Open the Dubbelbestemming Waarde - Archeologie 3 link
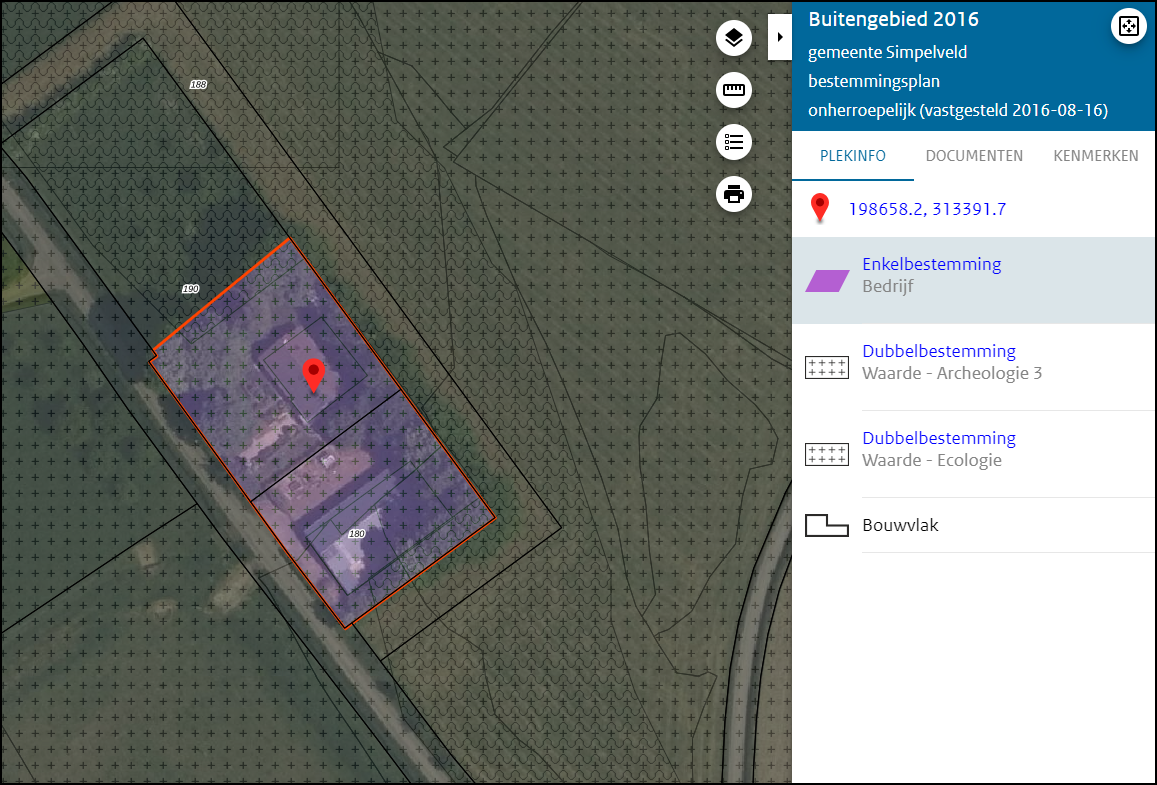The height and width of the screenshot is (785, 1157). 938,350
